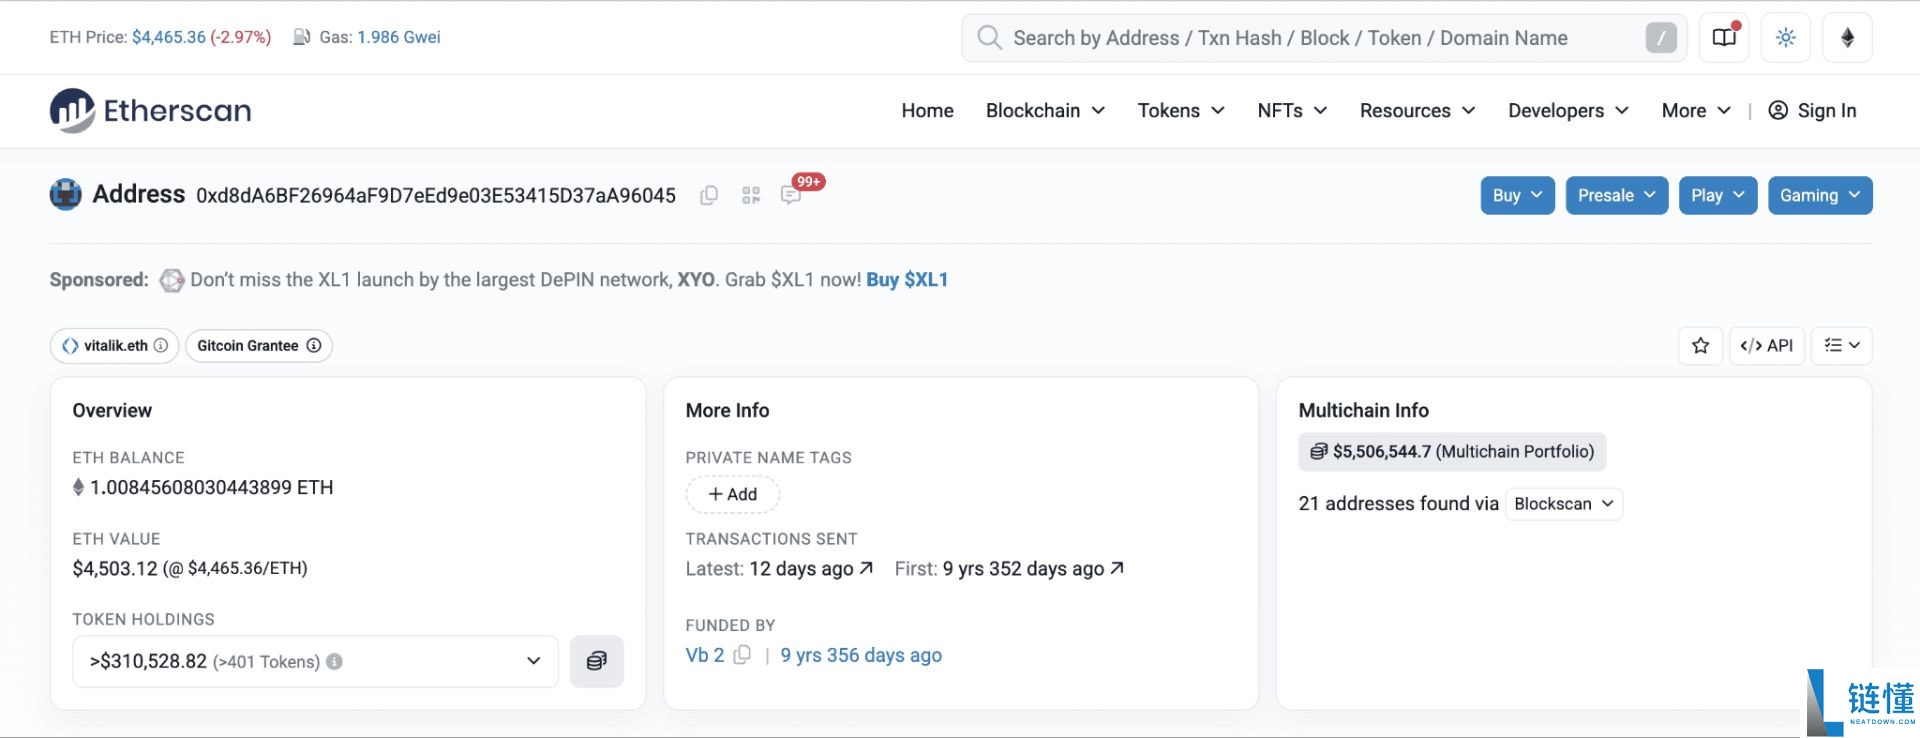
Task: Open the Vb 2 funder link
Action: coord(705,655)
